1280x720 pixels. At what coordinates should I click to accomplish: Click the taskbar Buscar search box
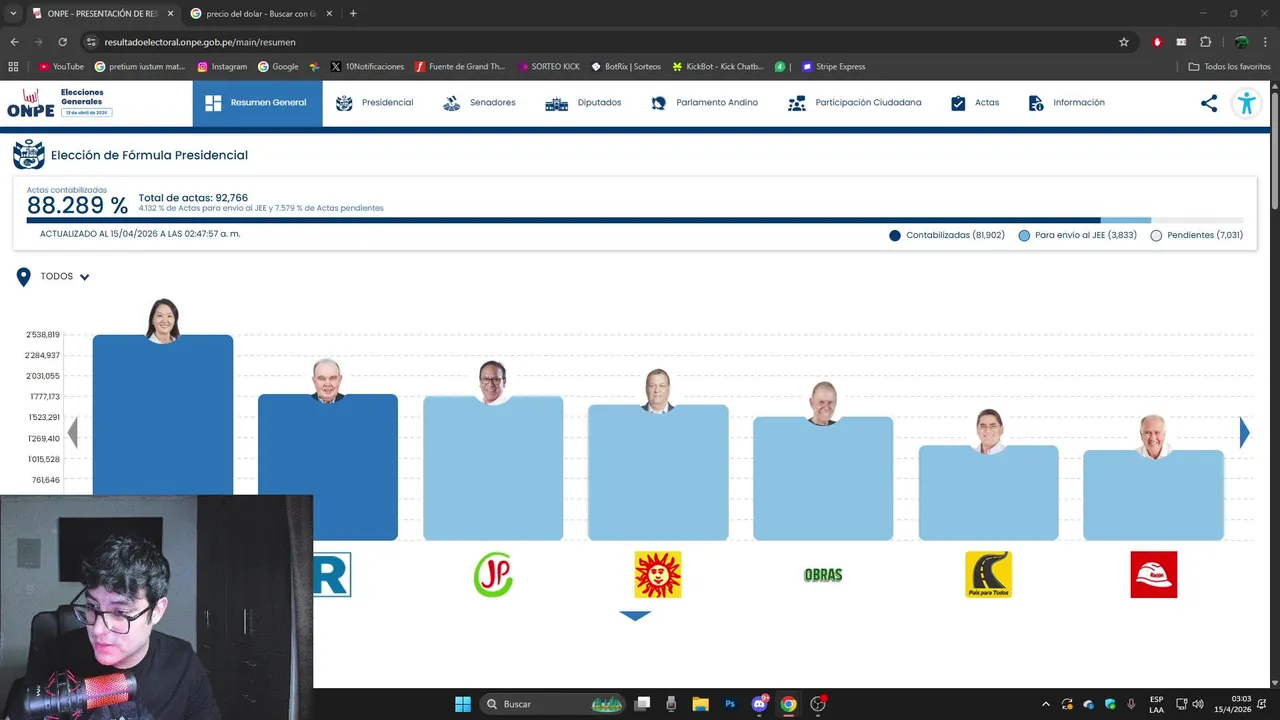pos(552,704)
